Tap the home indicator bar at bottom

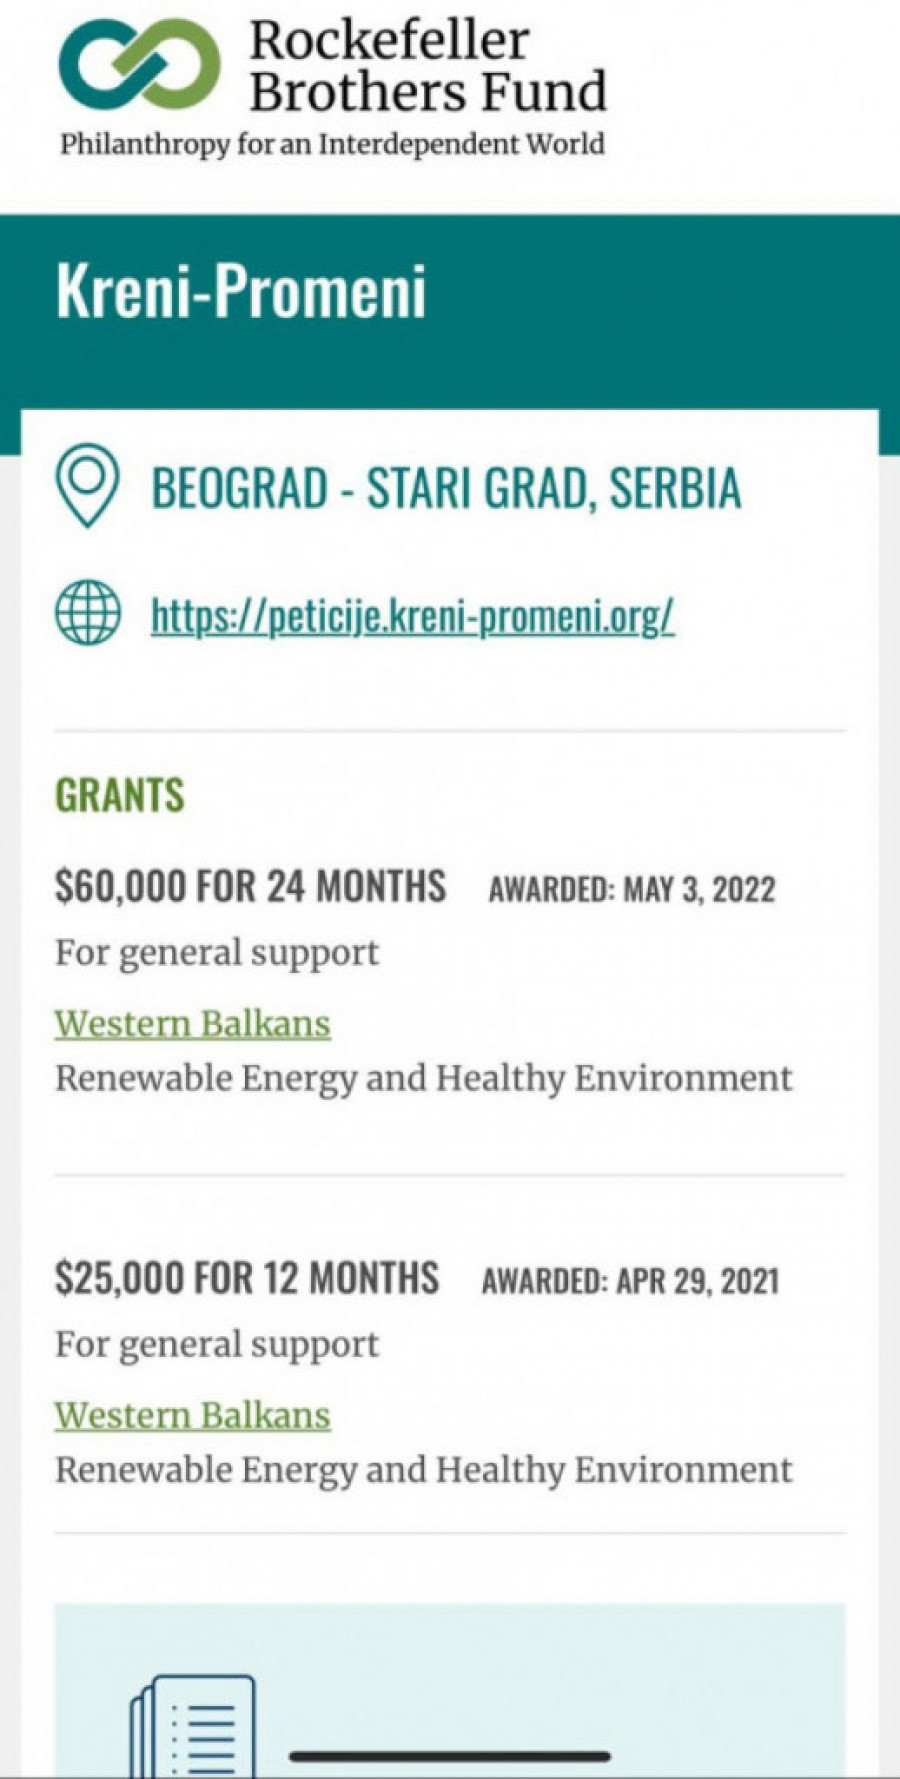(x=450, y=1756)
